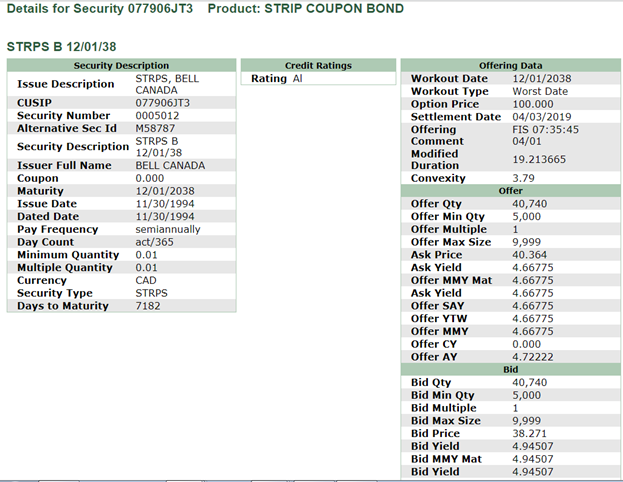623x482 pixels.
Task: Select the Pay Frequency value "semiannually"
Action: click(168, 229)
